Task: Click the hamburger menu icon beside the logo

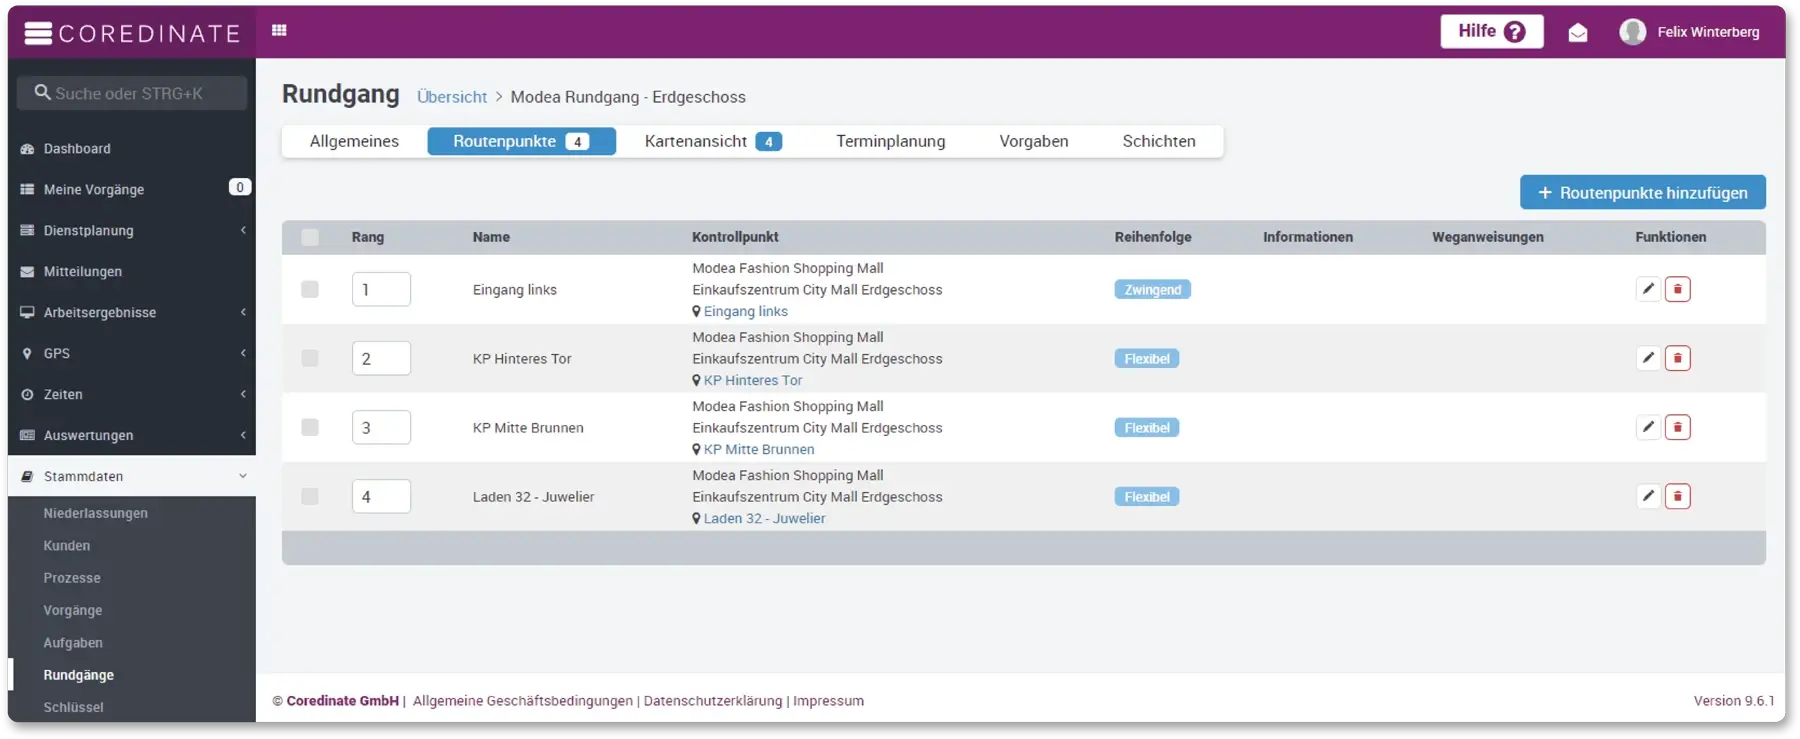Action: click(38, 33)
